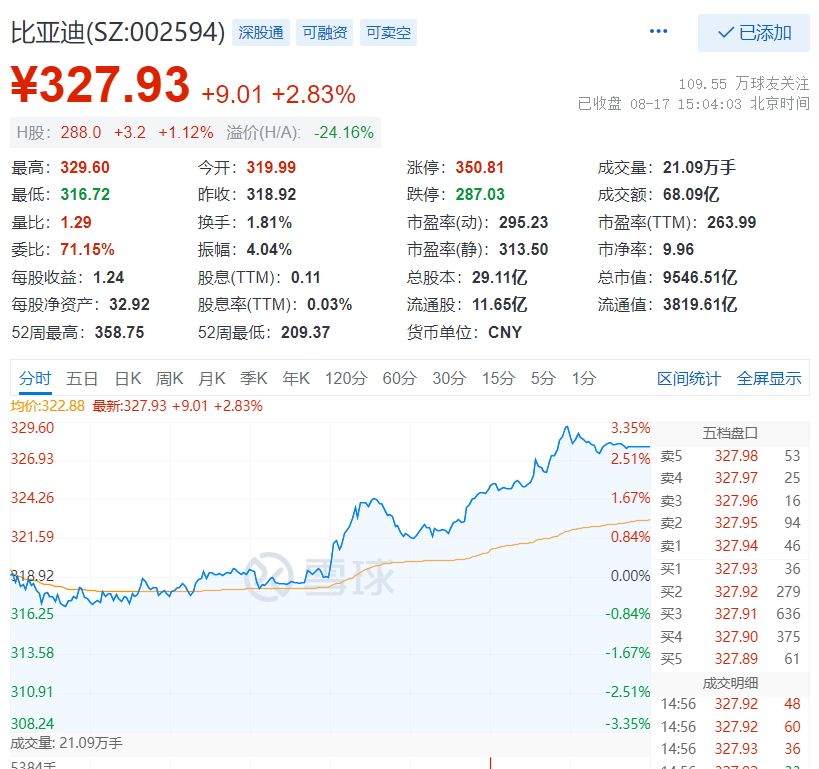Click the 可卖空 tag

[x=388, y=33]
